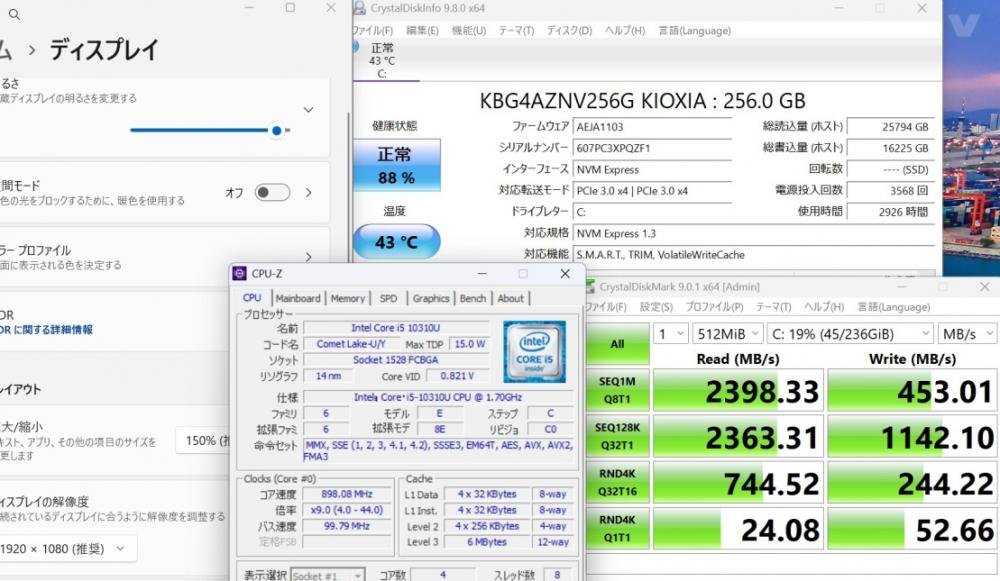1000x581 pixels.
Task: Open 編集(E) menu in CrystalDiskInfo
Action: coord(422,31)
